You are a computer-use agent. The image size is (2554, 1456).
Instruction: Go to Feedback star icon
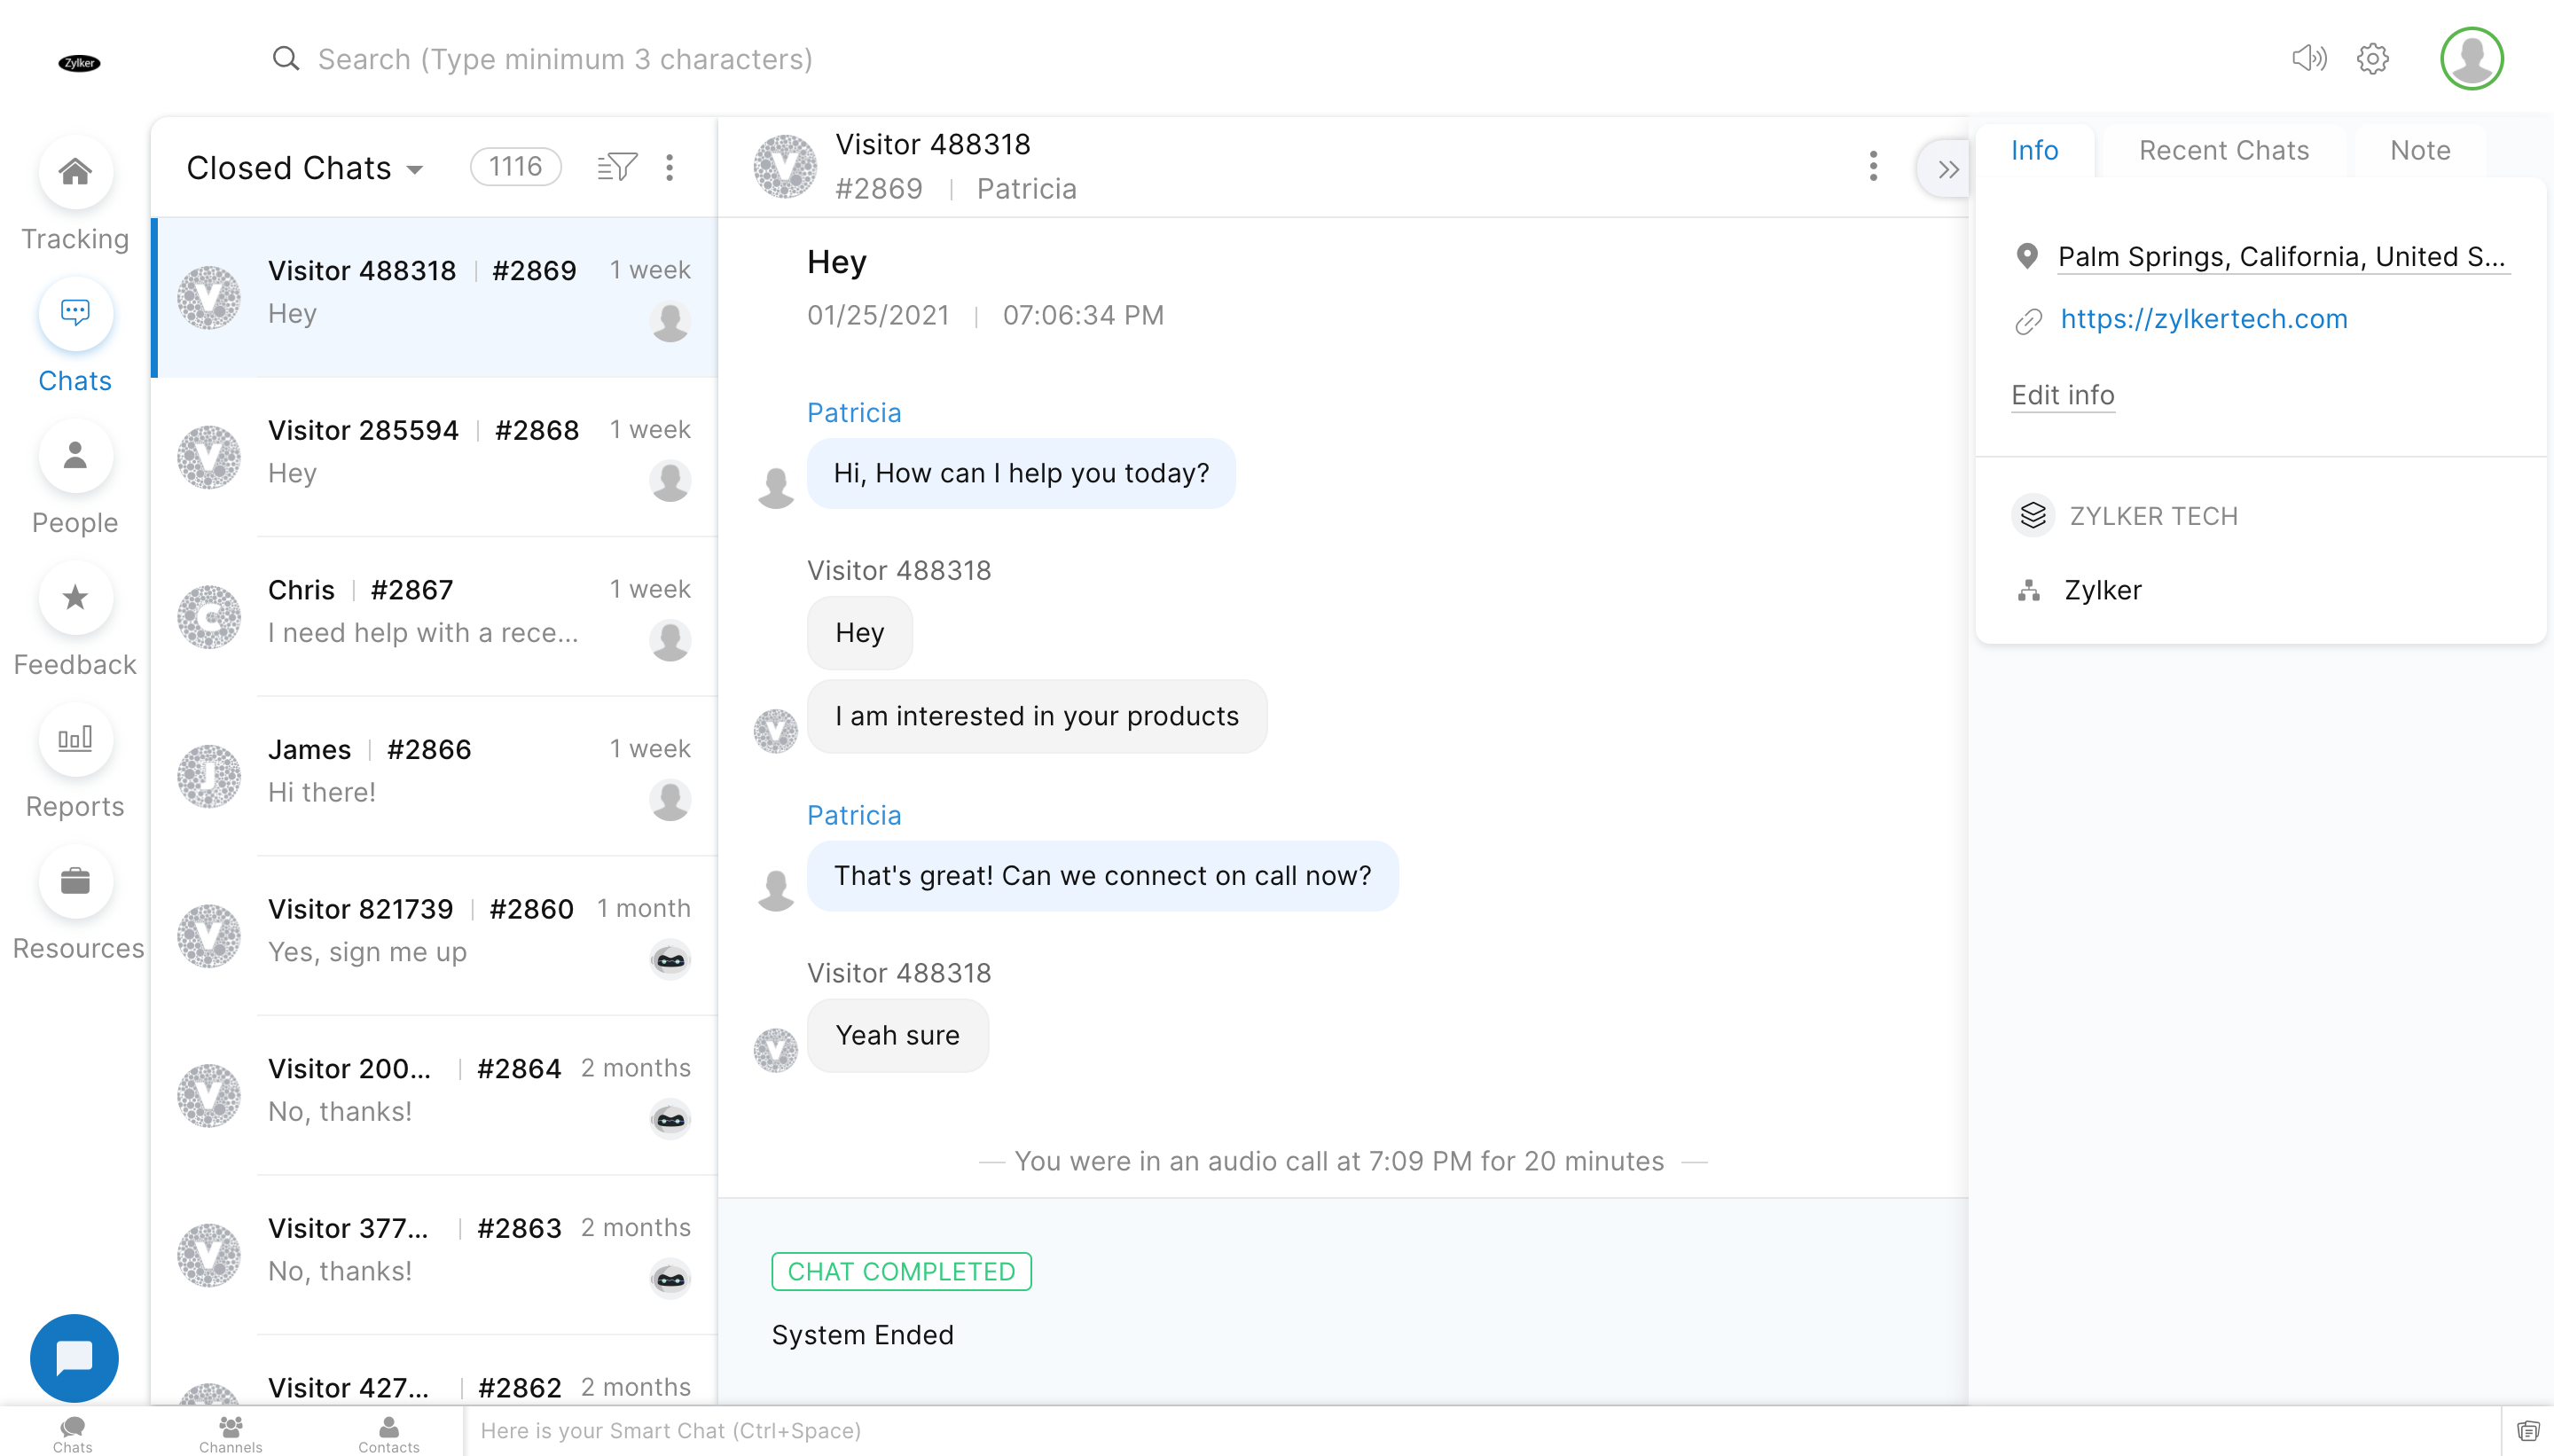[x=75, y=598]
